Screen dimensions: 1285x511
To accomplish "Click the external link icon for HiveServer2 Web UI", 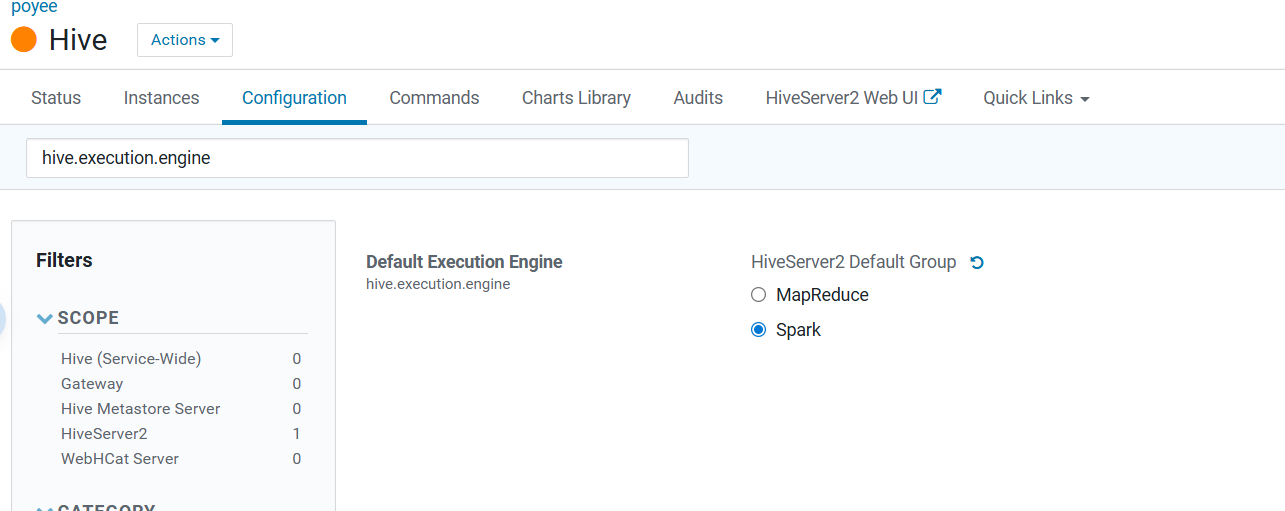I will (932, 97).
